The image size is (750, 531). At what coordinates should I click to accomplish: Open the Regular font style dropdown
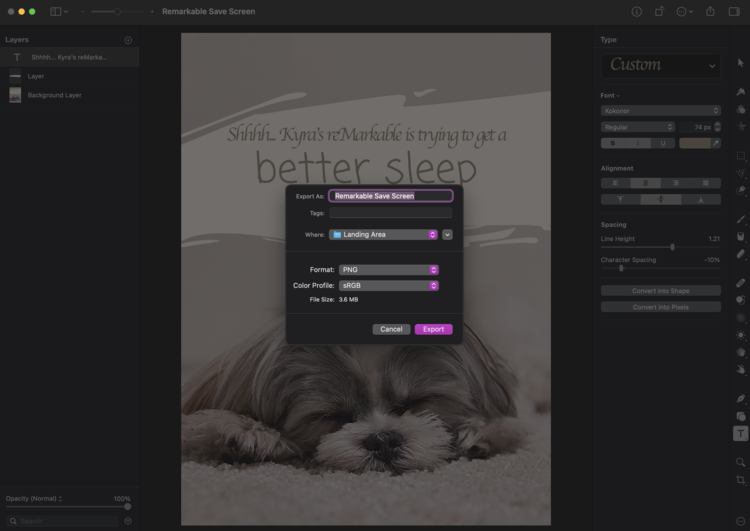coord(638,127)
